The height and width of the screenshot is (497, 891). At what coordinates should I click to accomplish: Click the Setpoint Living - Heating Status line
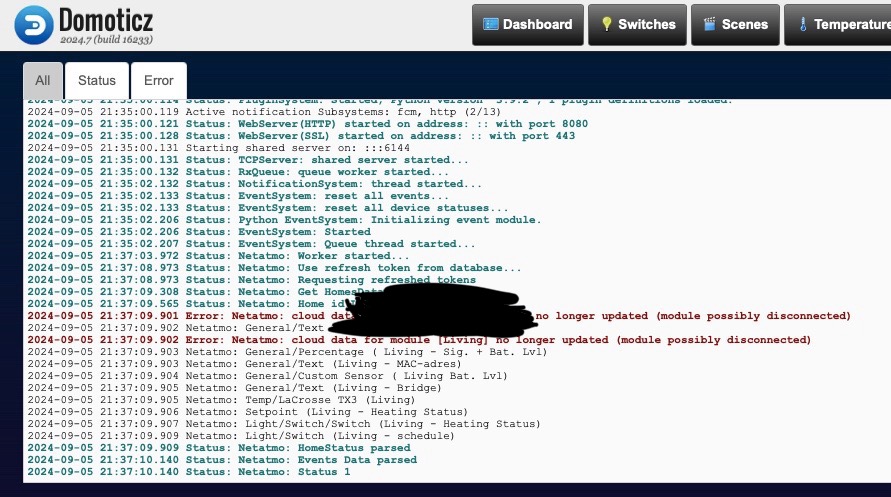click(x=248, y=412)
